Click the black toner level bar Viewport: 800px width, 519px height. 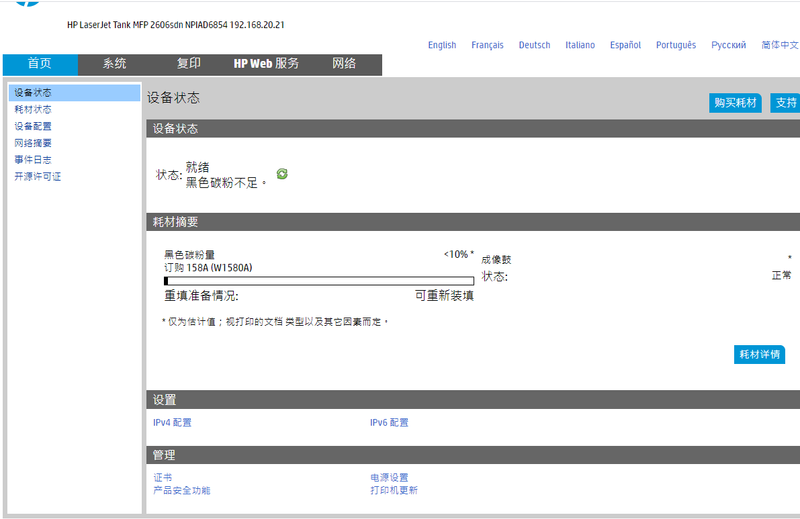[319, 281]
